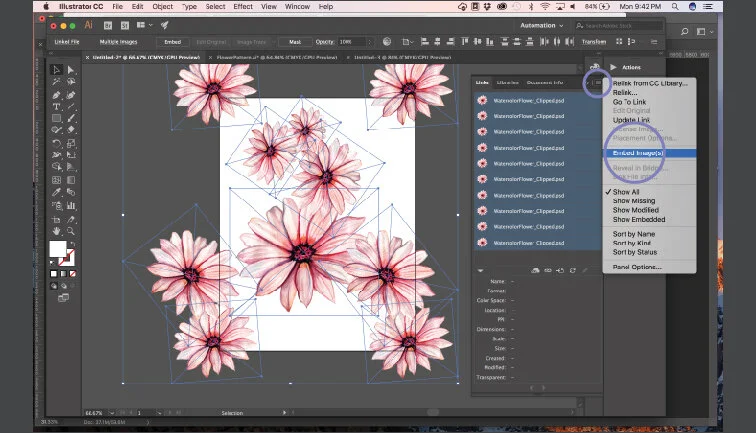Choose the Hand tool
Image resolution: width=756 pixels, height=433 pixels.
pyautogui.click(x=56, y=231)
